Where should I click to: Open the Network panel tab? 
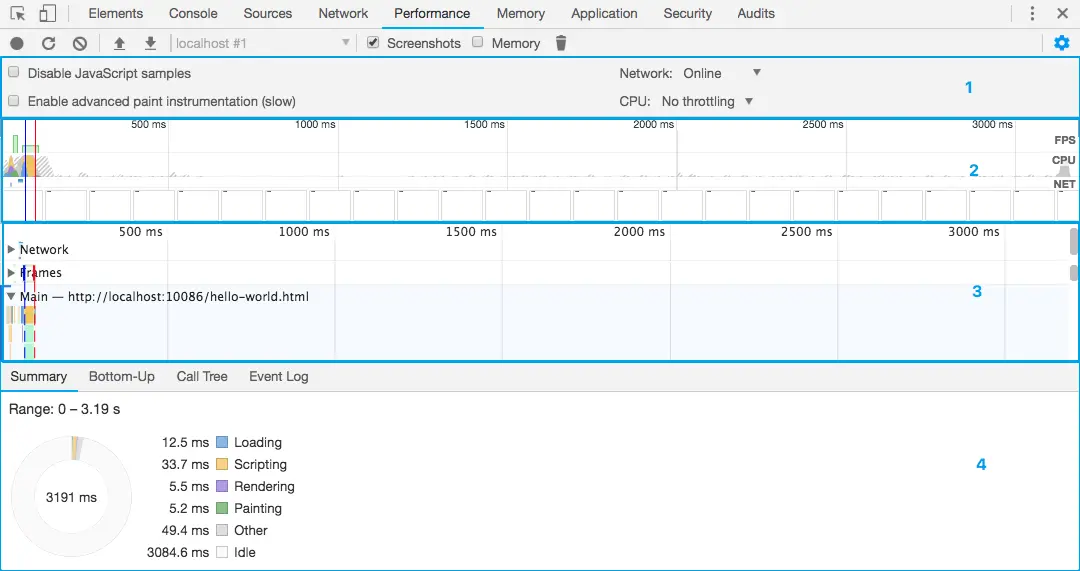[343, 14]
